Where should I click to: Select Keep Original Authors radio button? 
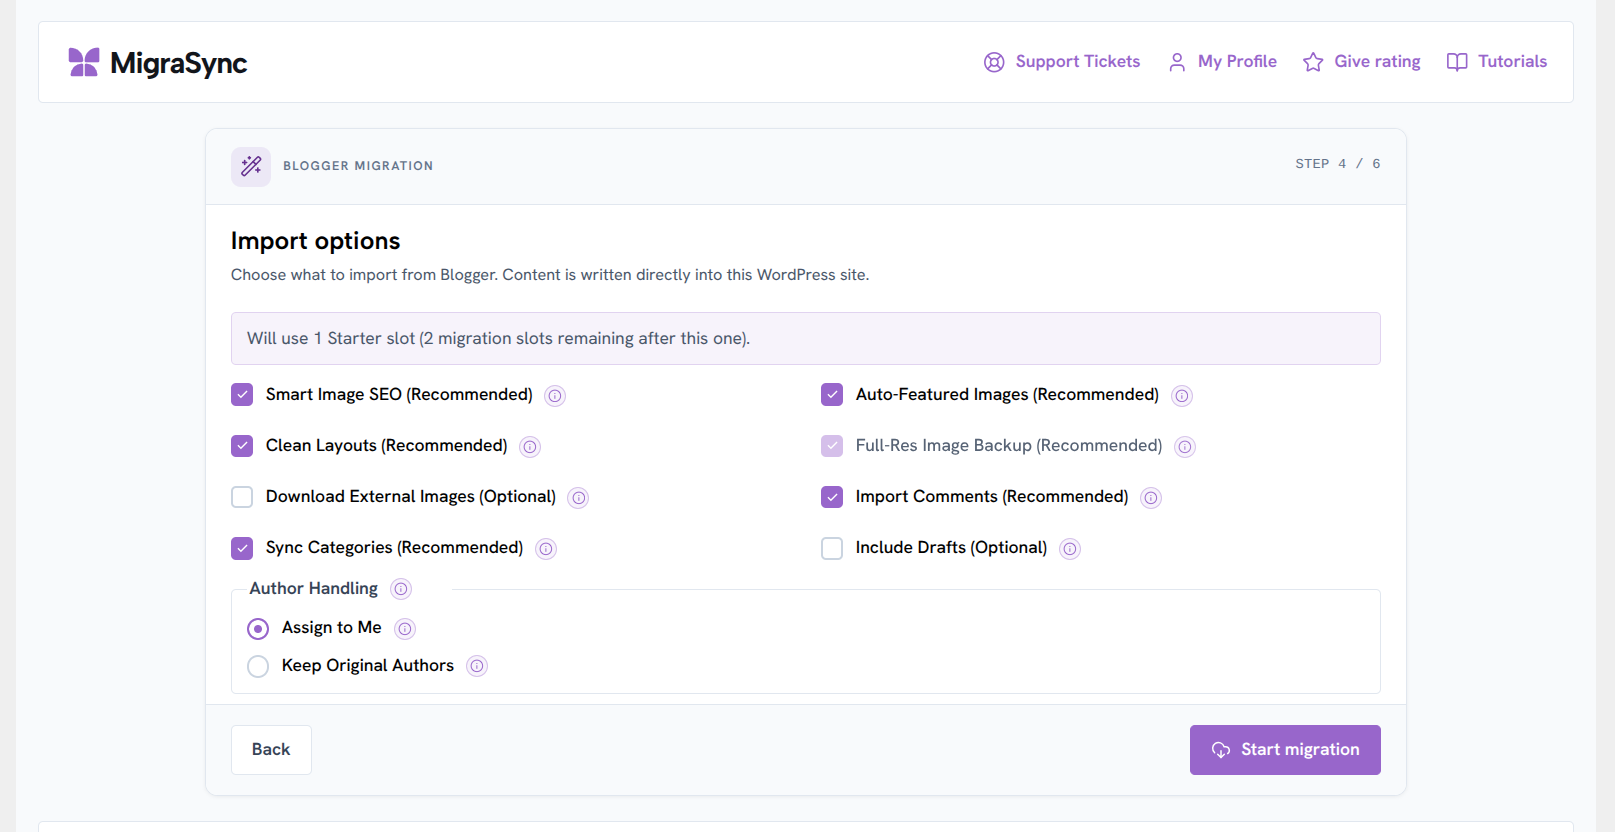click(x=258, y=666)
